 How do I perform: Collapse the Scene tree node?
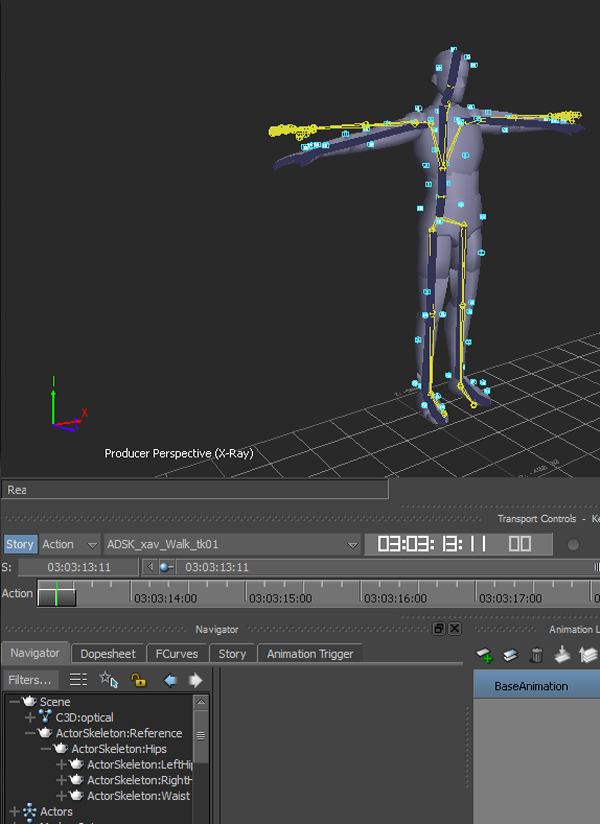pyautogui.click(x=15, y=702)
